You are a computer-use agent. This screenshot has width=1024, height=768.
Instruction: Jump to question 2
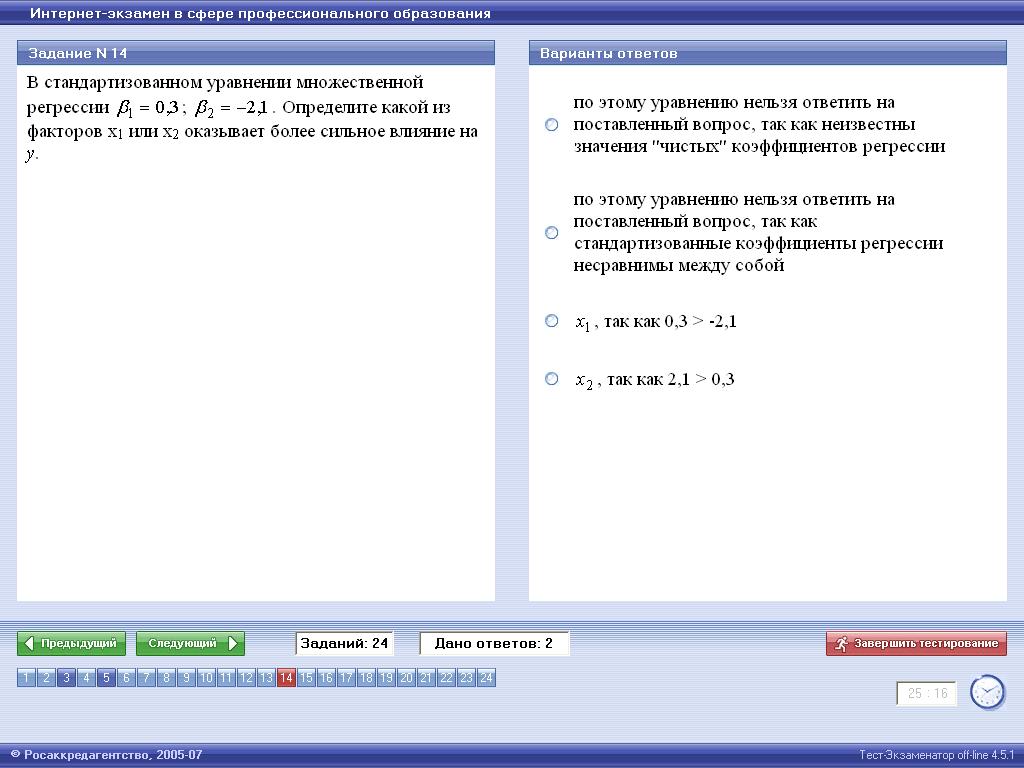pos(46,678)
